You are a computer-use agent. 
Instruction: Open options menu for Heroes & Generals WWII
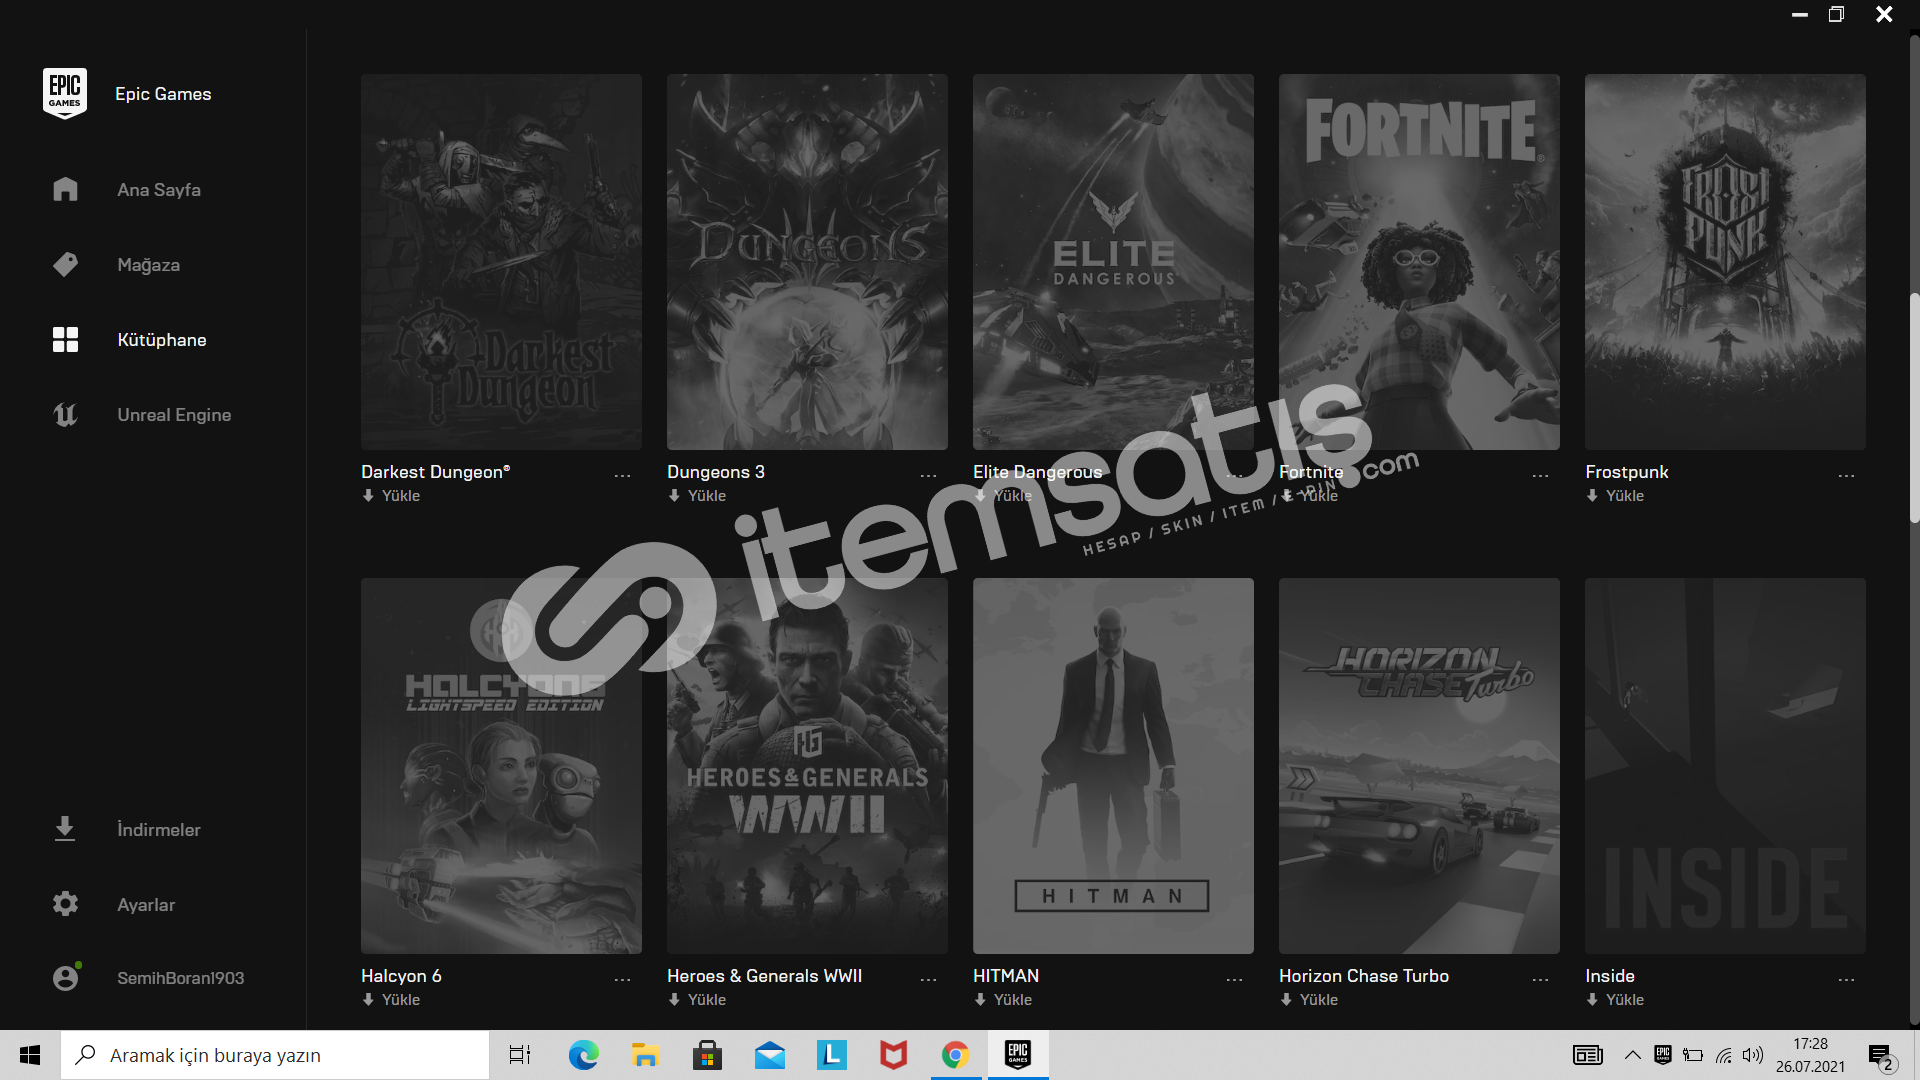pyautogui.click(x=928, y=980)
